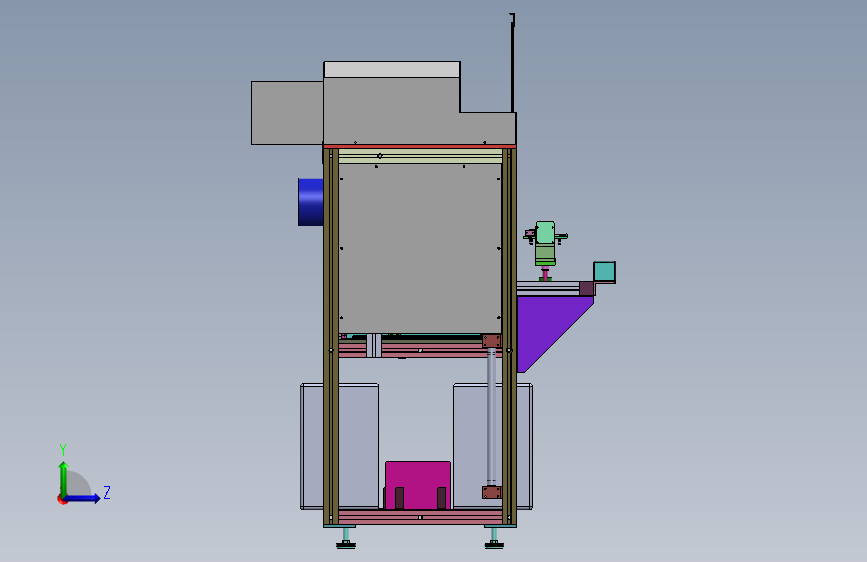Select the bottom pink cross beam
Image resolution: width=867 pixels, height=562 pixels.
pyautogui.click(x=420, y=518)
